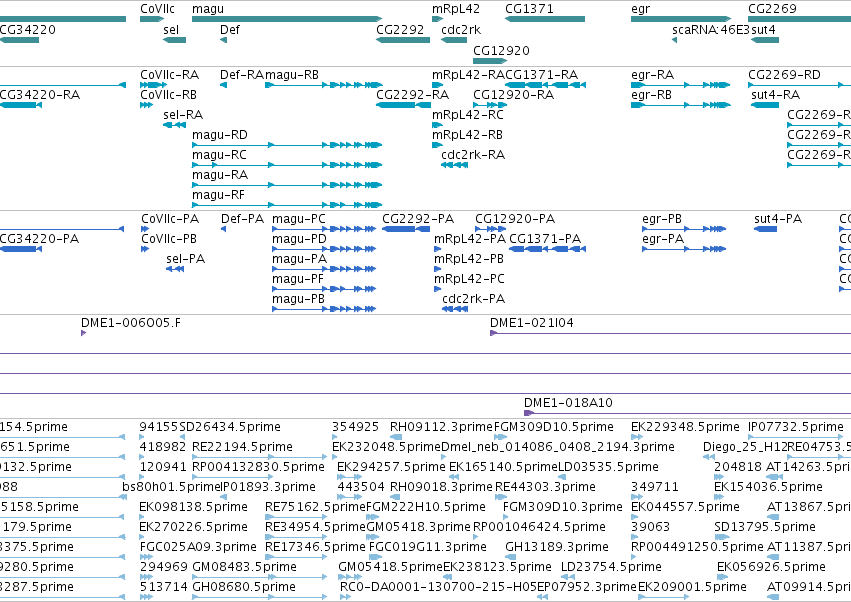Viewport: 851px width, 602px height.
Task: Click protein magu-PC
Action: point(324,229)
